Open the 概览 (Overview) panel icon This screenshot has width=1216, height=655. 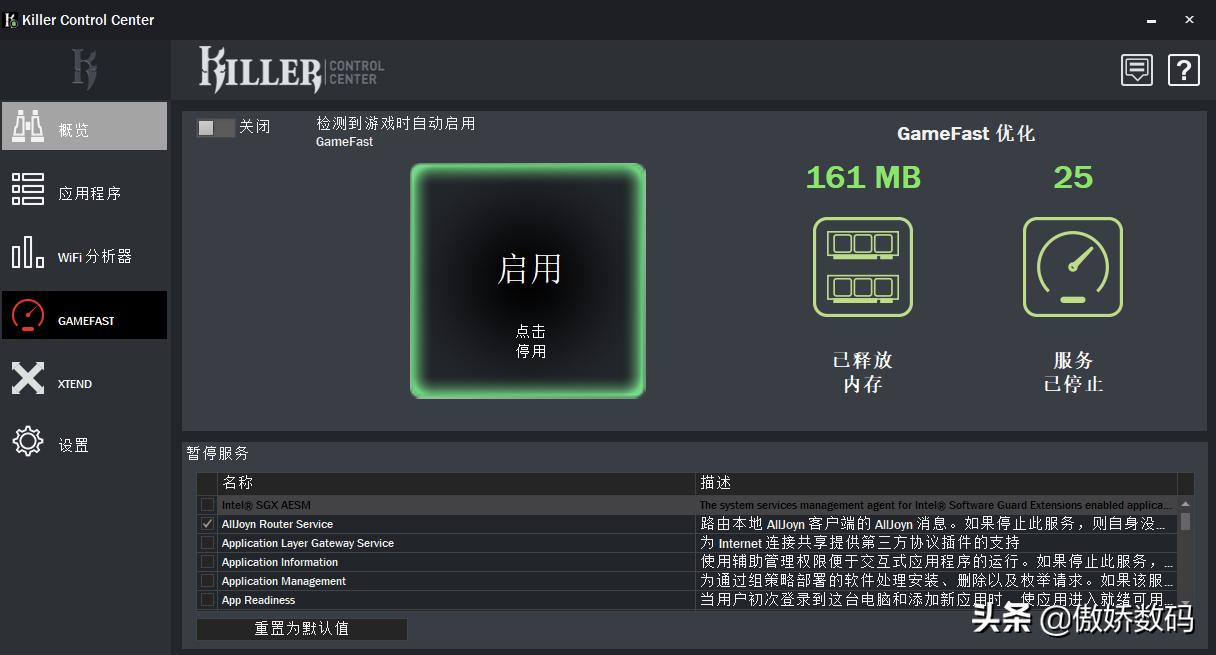coord(27,125)
